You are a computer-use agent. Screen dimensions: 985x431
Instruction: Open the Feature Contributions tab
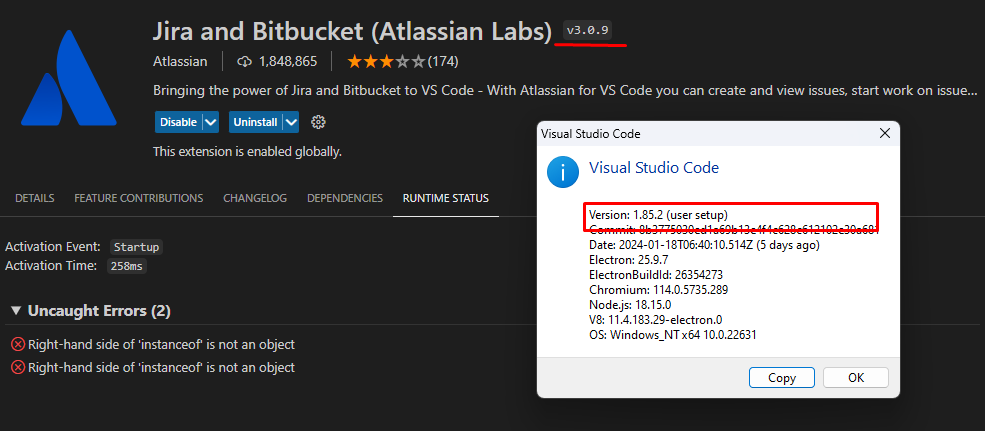pyautogui.click(x=139, y=198)
